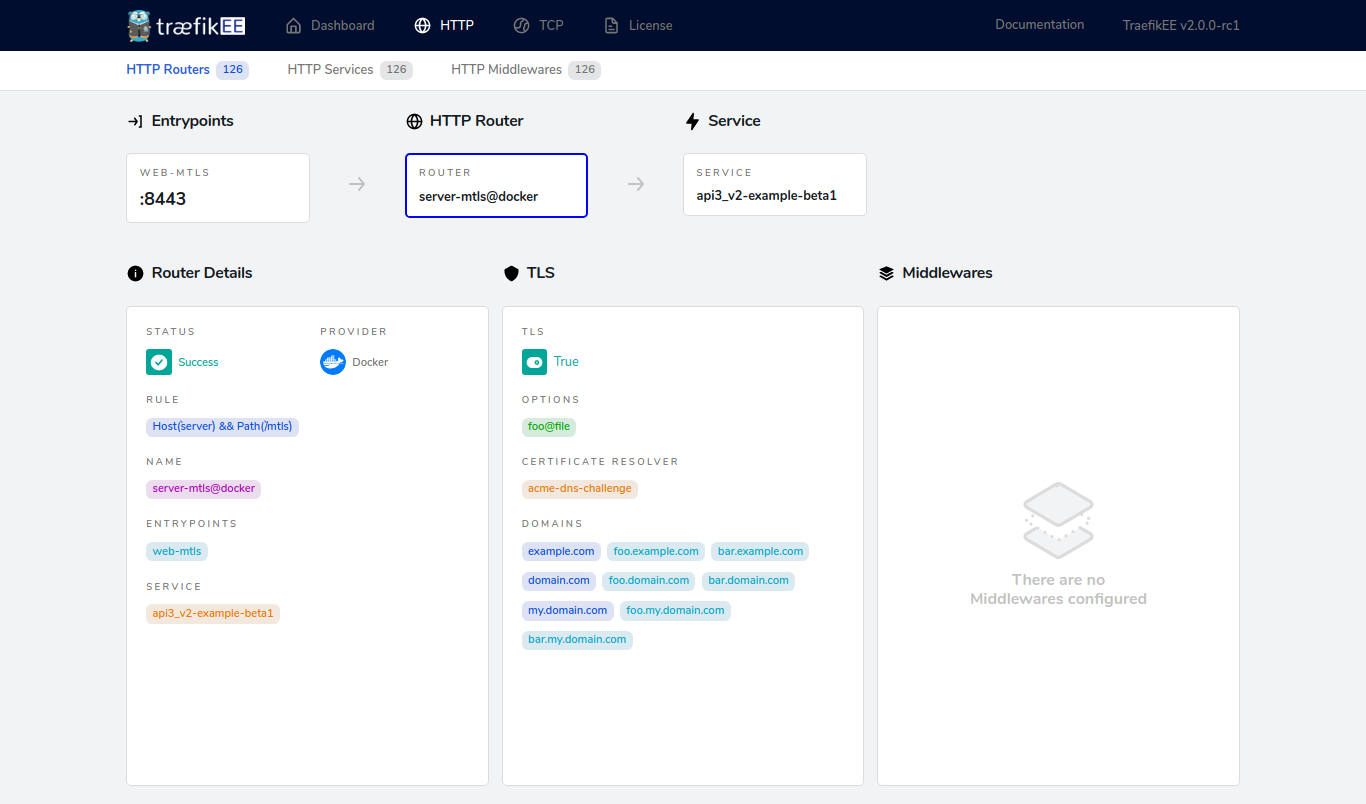The image size is (1366, 804).
Task: Click the Service lightning bolt icon
Action: pos(692,121)
